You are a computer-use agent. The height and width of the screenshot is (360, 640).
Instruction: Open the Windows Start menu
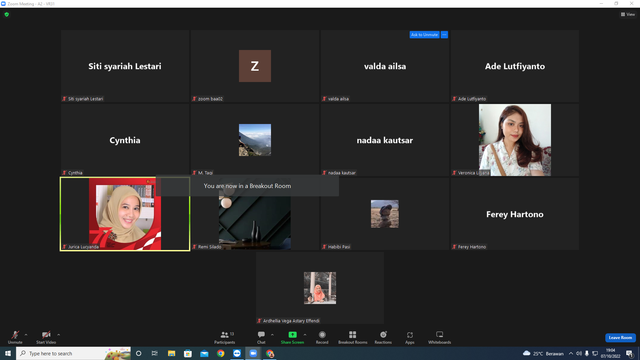(8, 353)
